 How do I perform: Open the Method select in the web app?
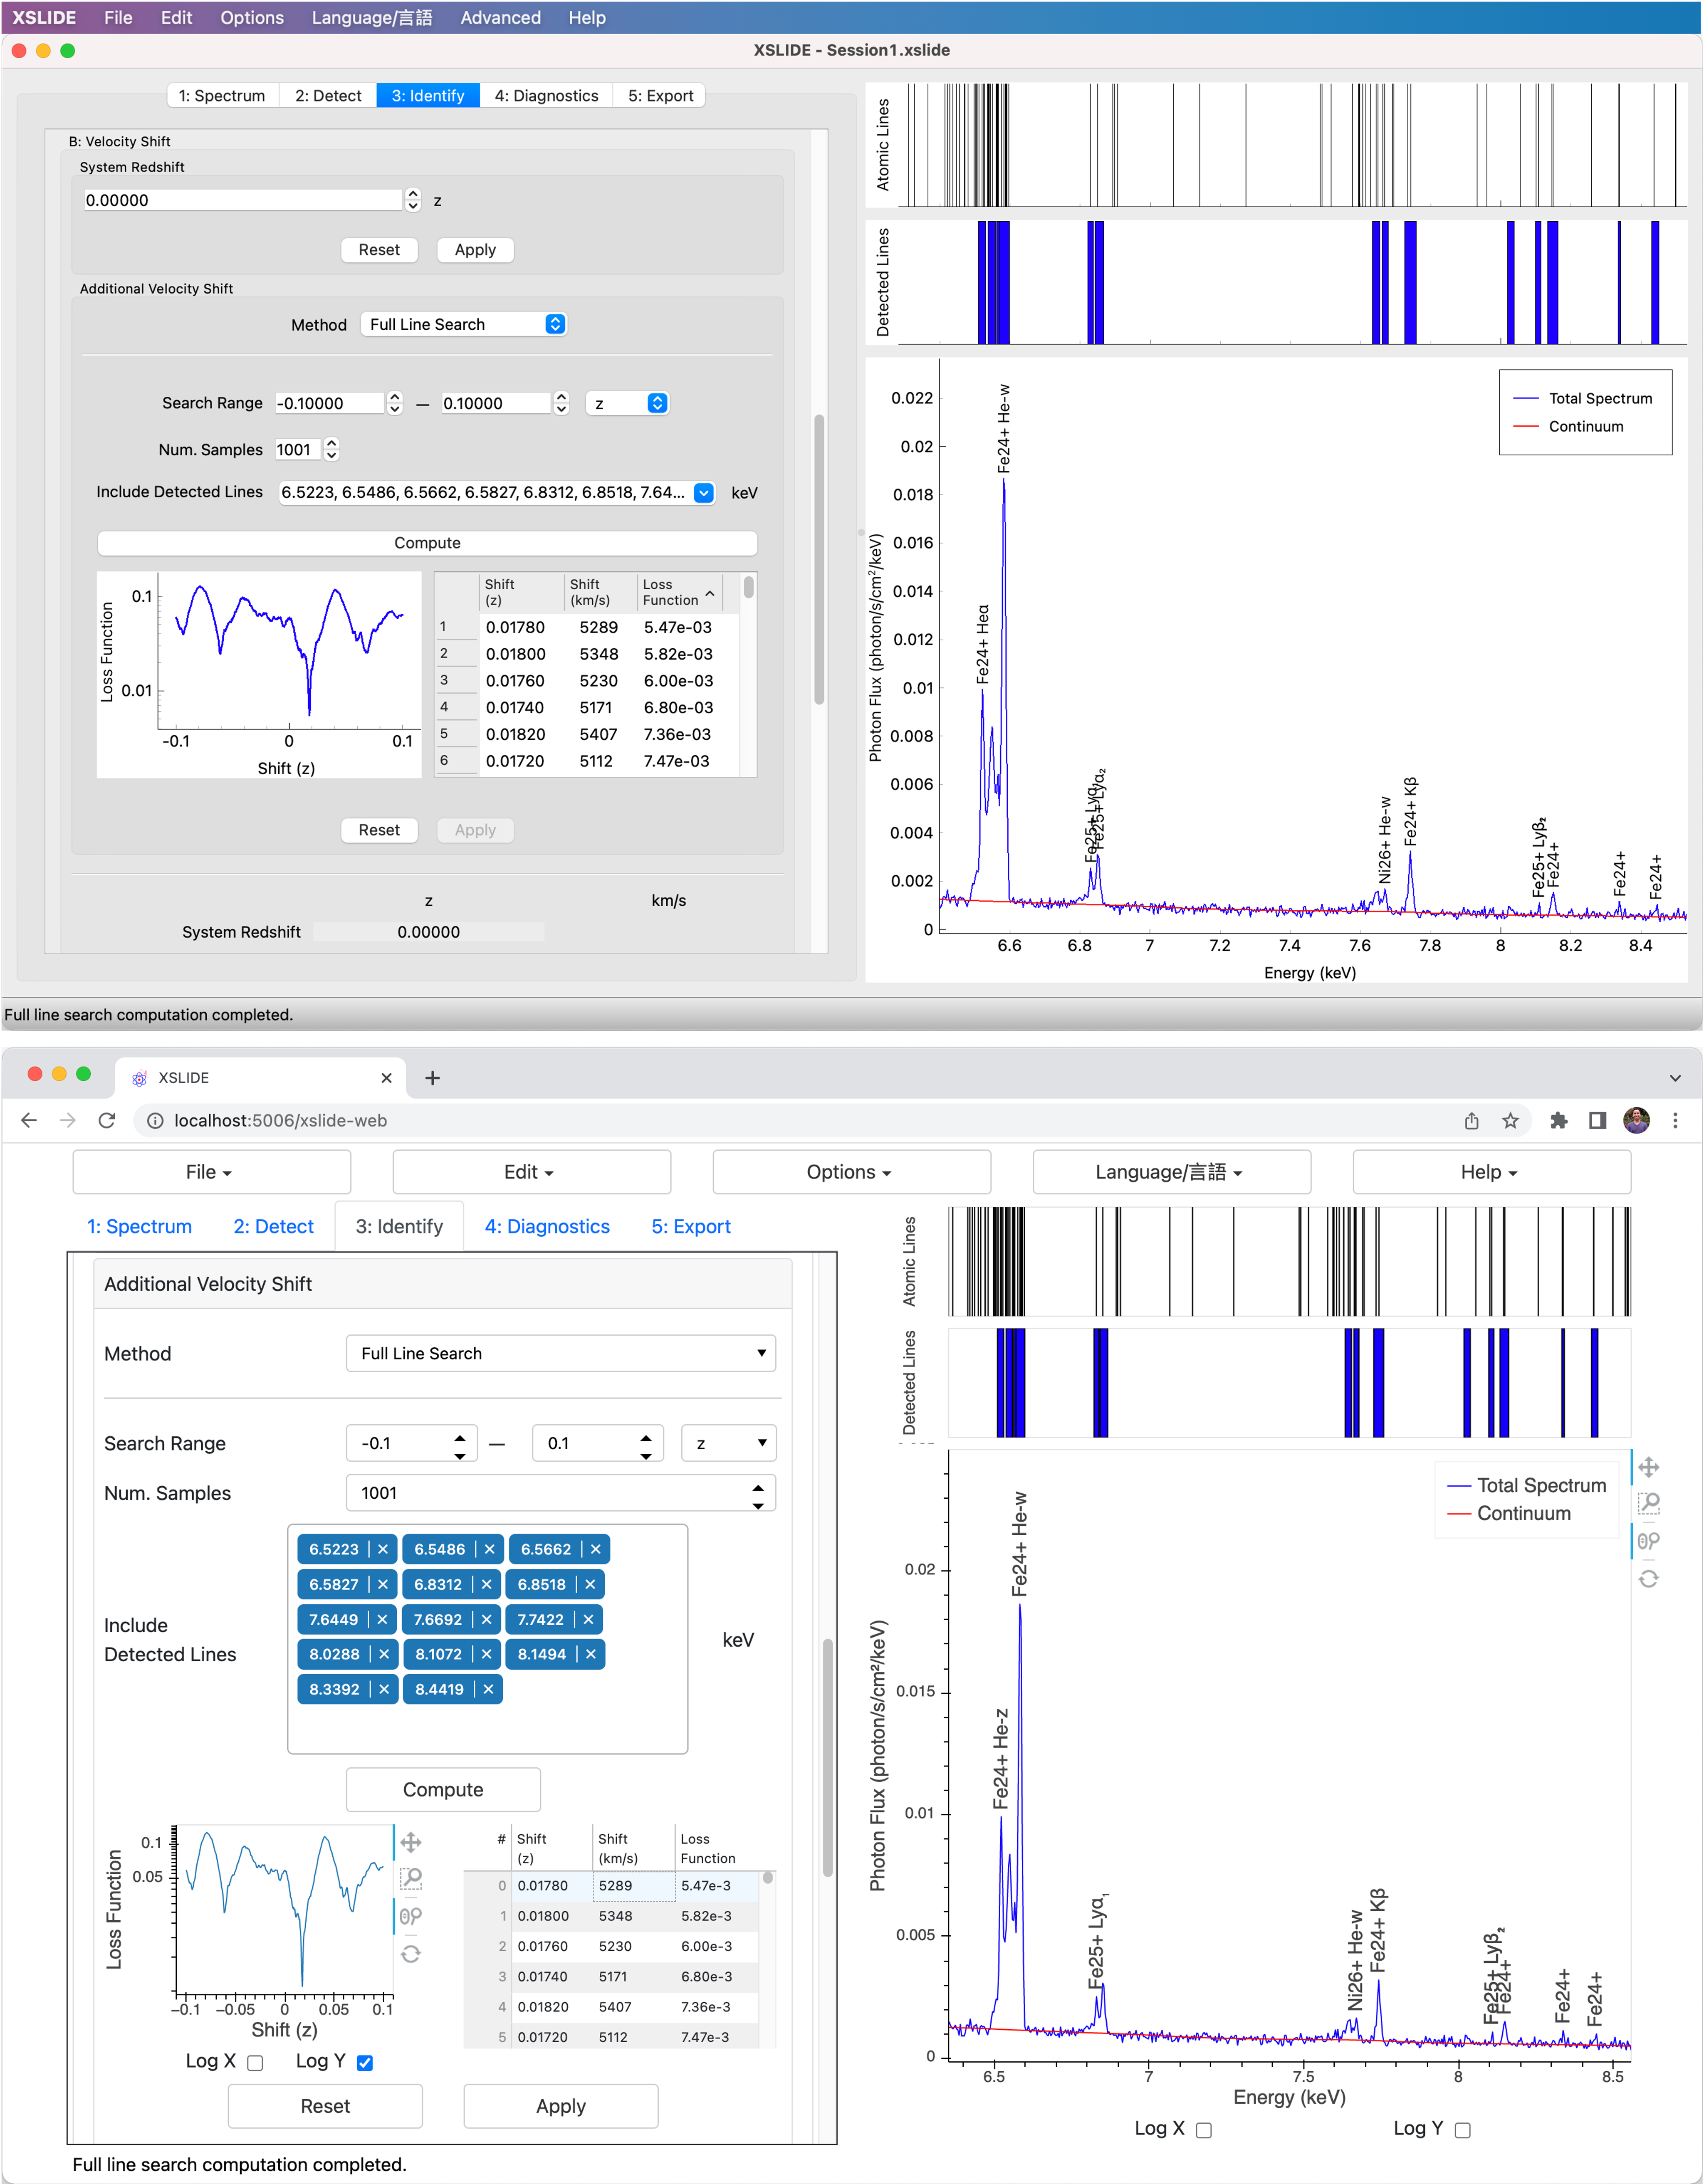click(x=561, y=1353)
